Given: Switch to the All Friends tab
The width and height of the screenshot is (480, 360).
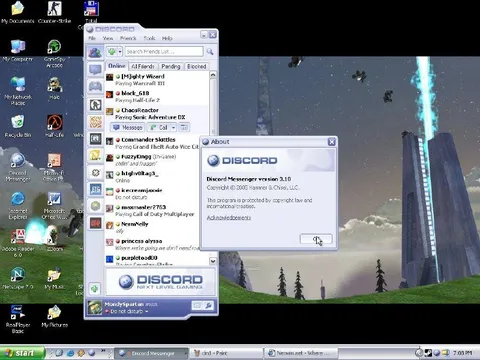Looking at the screenshot, I should pyautogui.click(x=143, y=66).
